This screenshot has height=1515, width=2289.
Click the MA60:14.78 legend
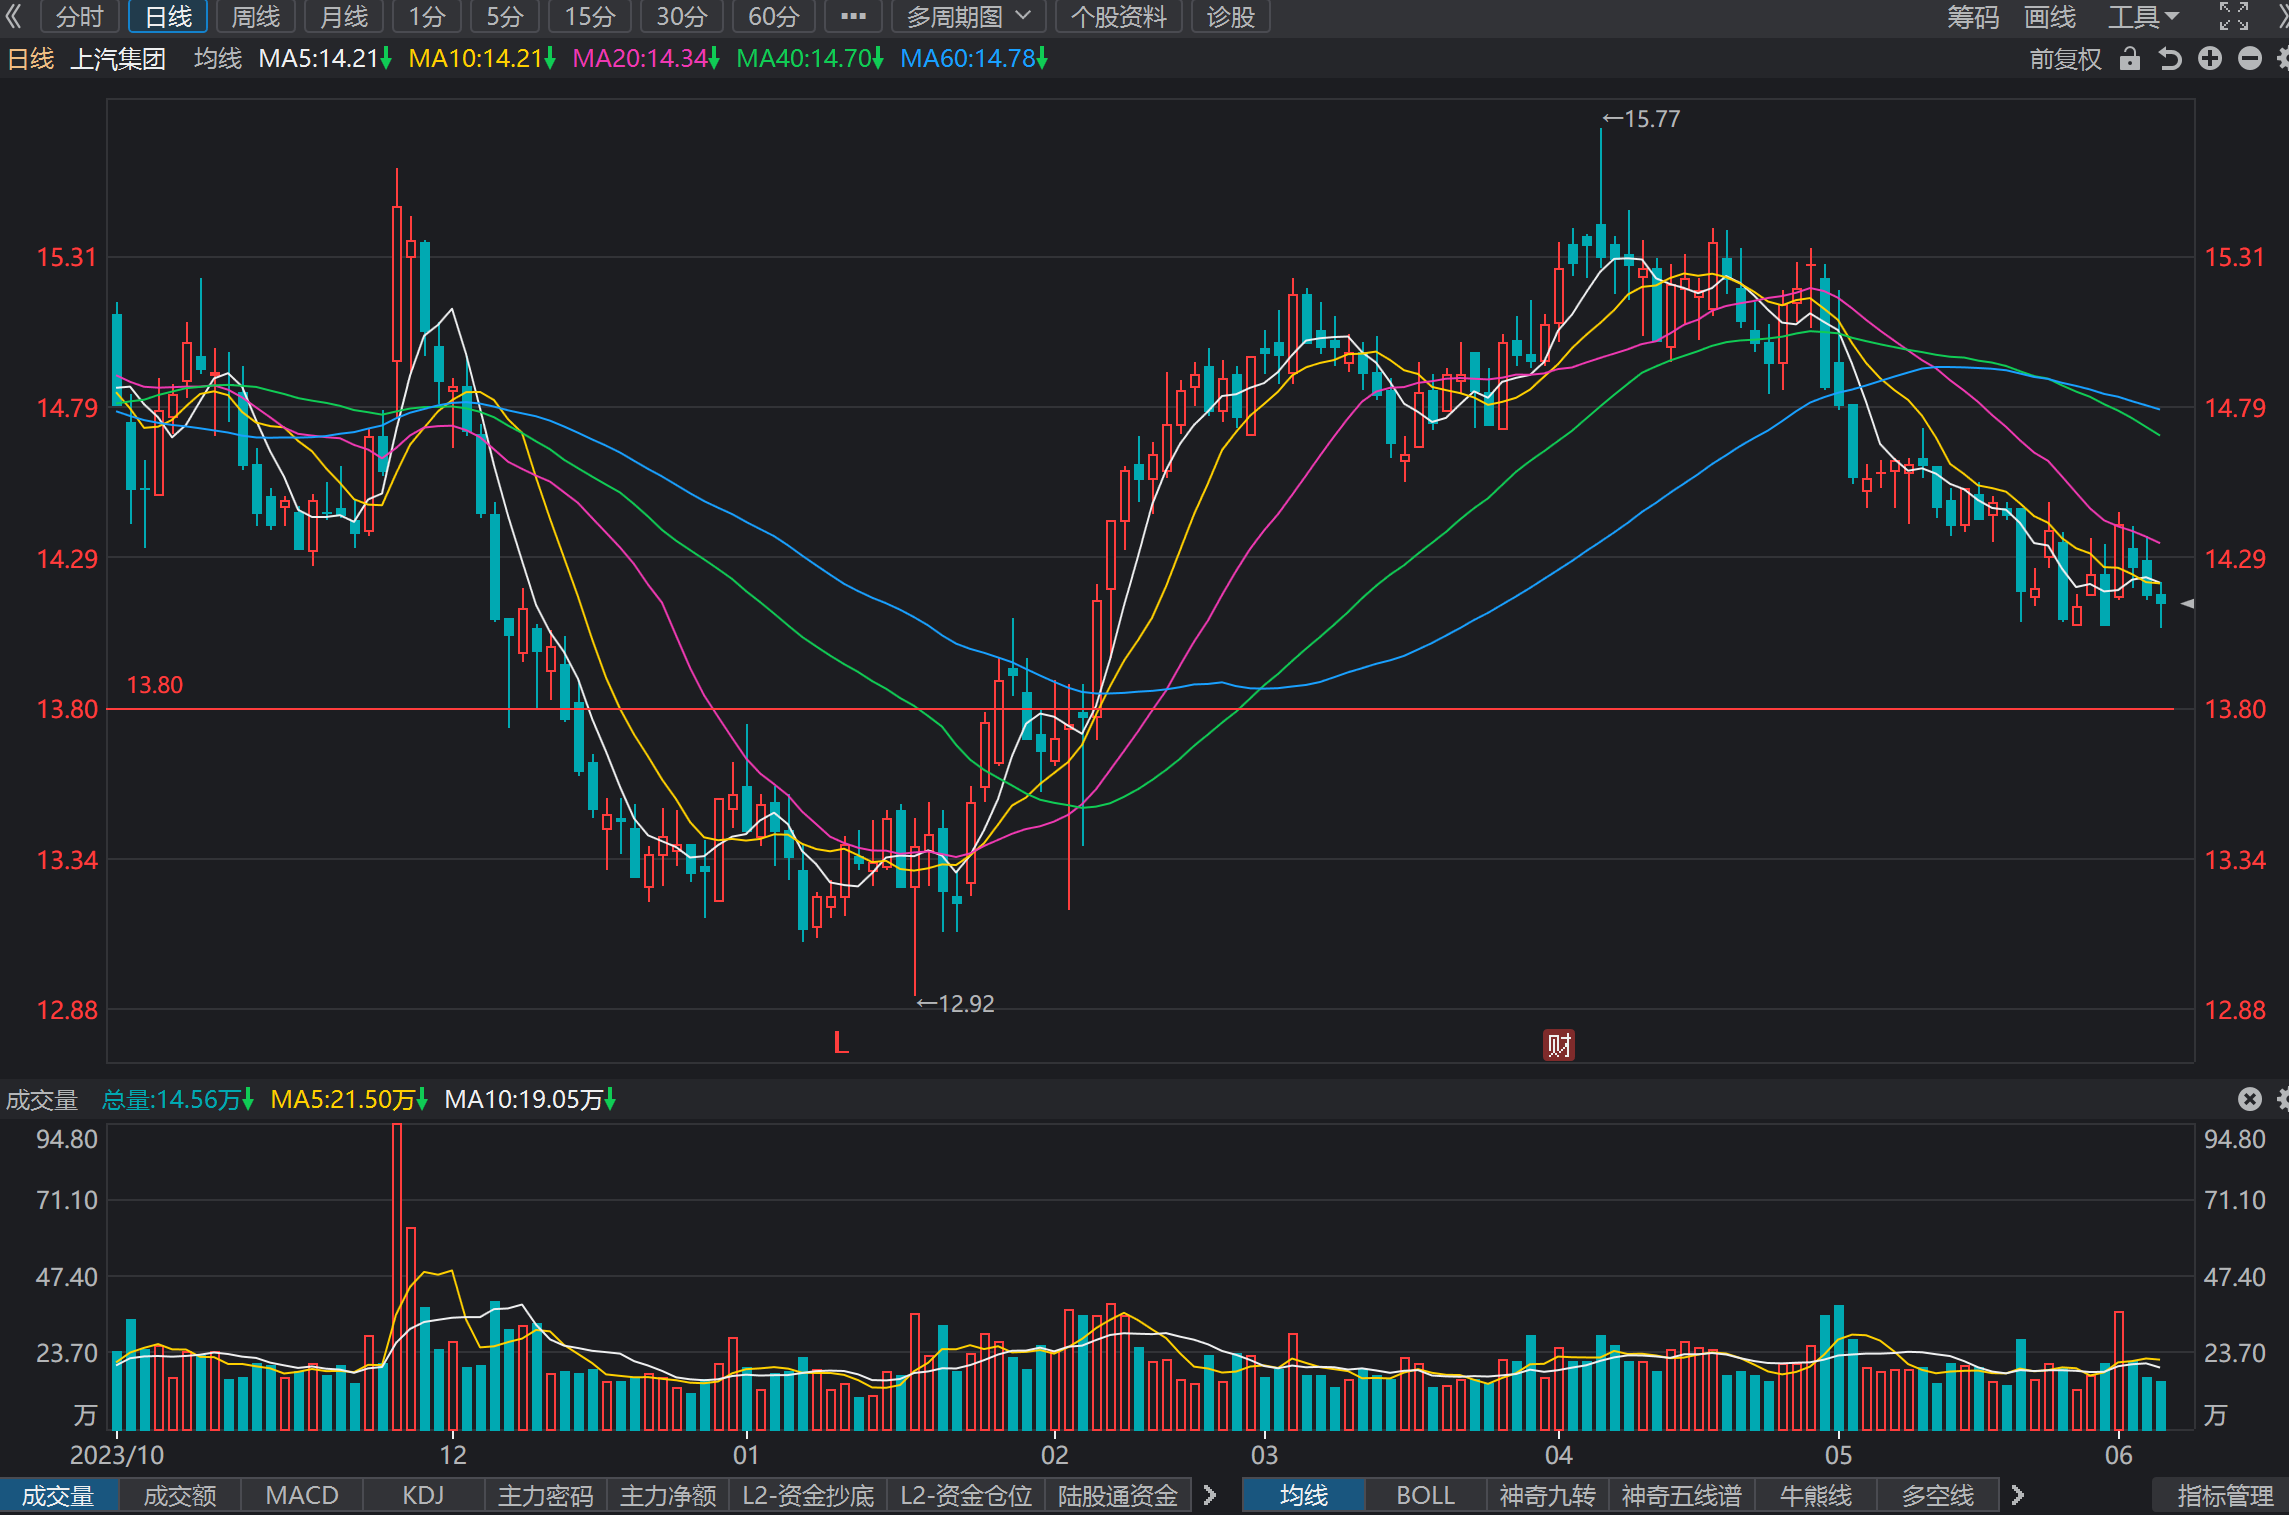click(x=974, y=59)
